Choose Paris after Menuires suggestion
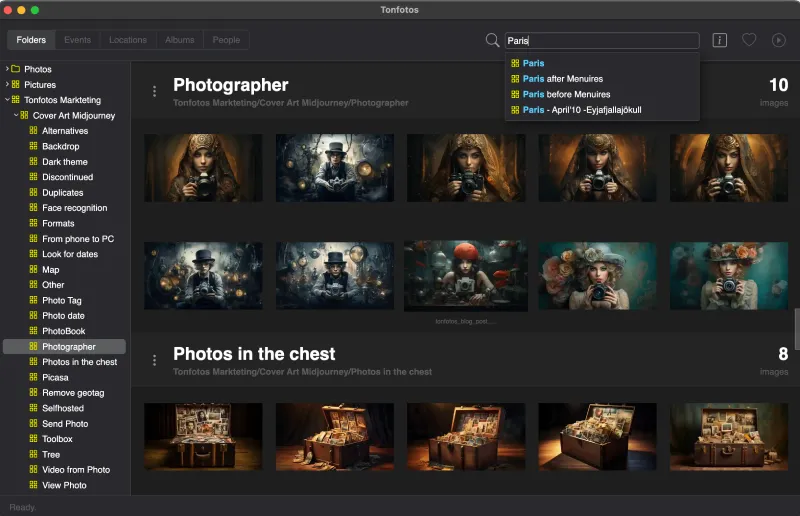Screen dimensions: 800x516 pyautogui.click(x=602, y=79)
